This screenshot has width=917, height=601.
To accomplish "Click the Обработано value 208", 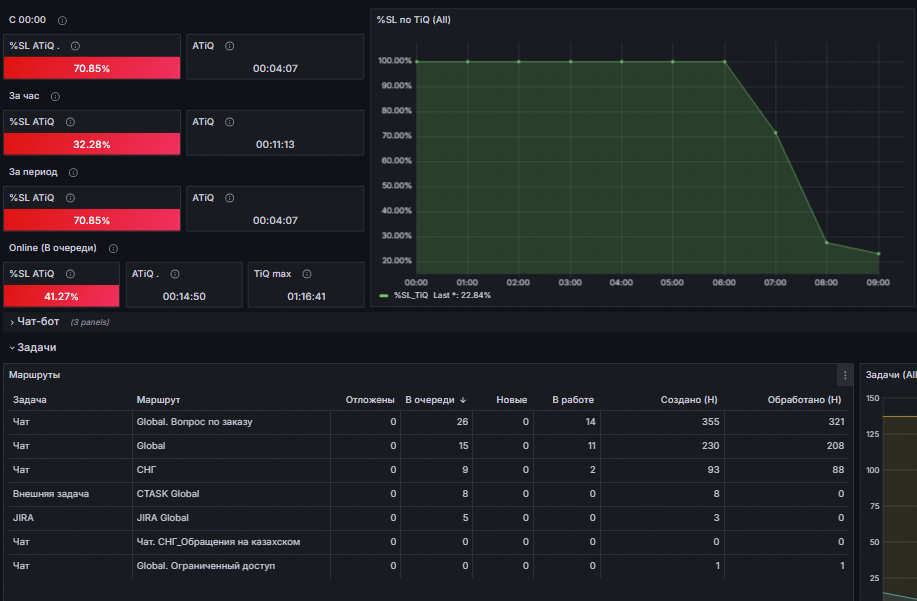I will (x=835, y=446).
